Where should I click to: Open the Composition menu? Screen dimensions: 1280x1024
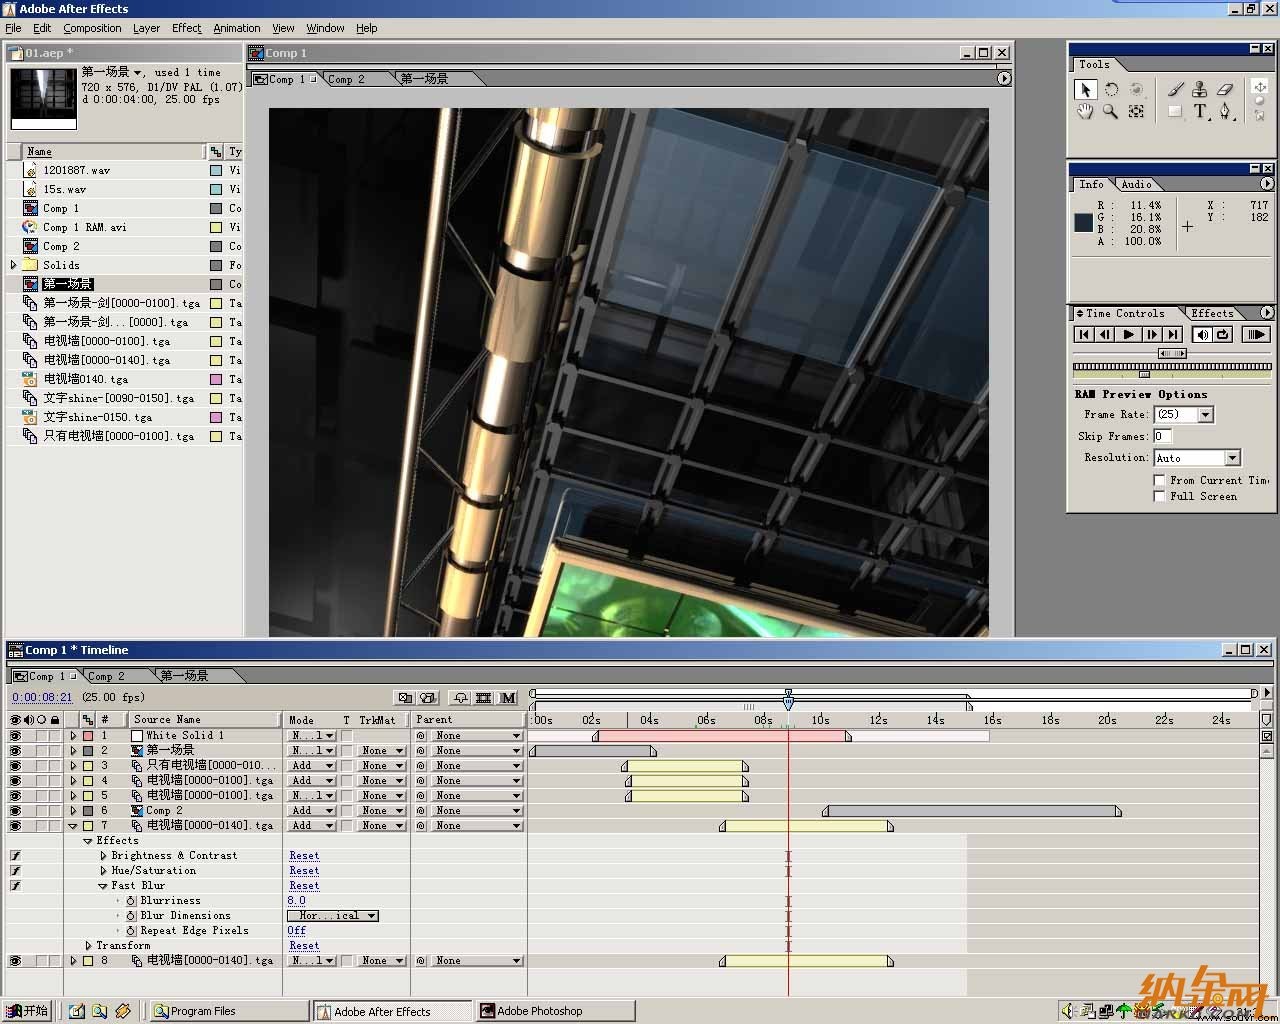pyautogui.click(x=92, y=28)
